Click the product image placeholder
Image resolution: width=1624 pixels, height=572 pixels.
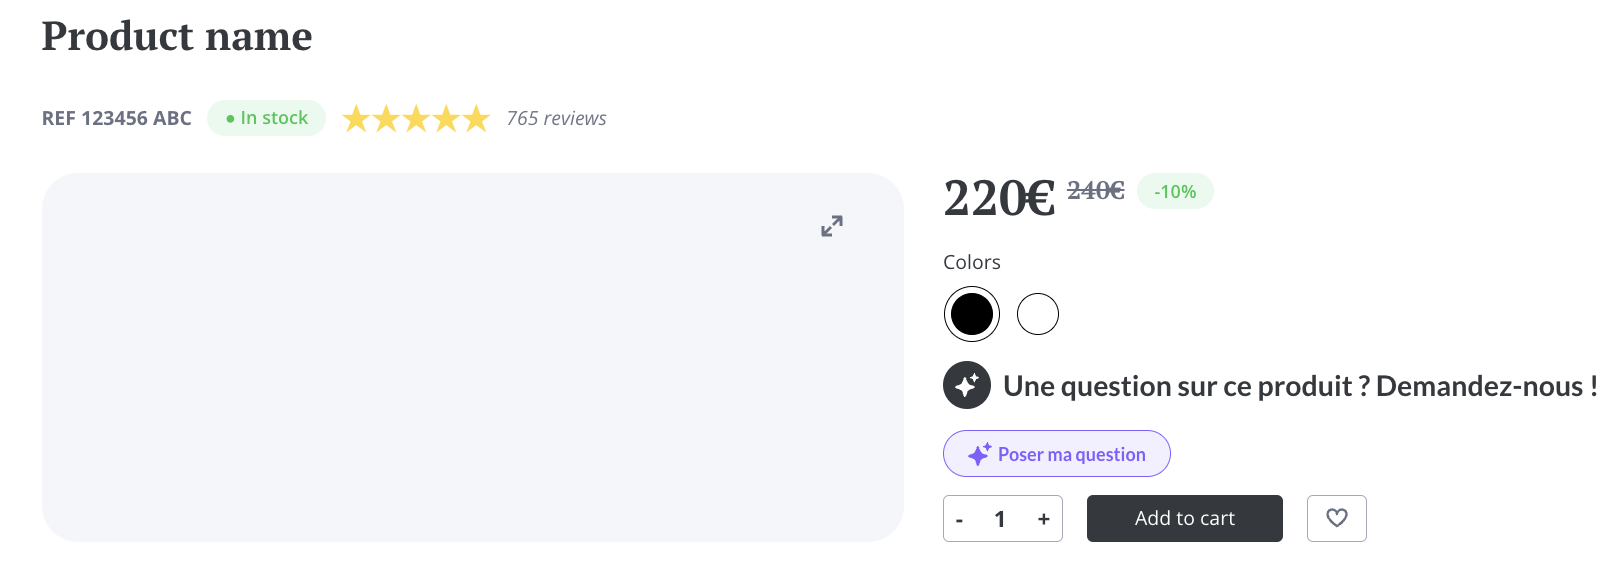(x=473, y=357)
